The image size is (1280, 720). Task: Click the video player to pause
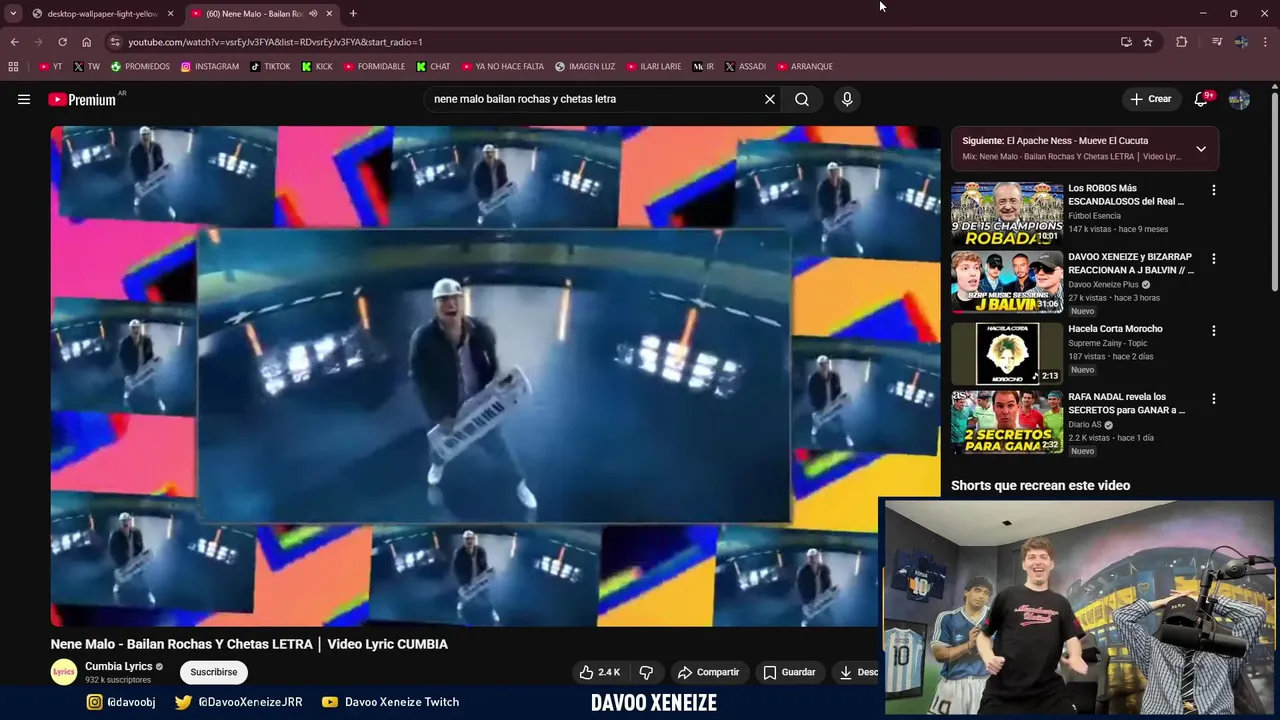(x=495, y=376)
